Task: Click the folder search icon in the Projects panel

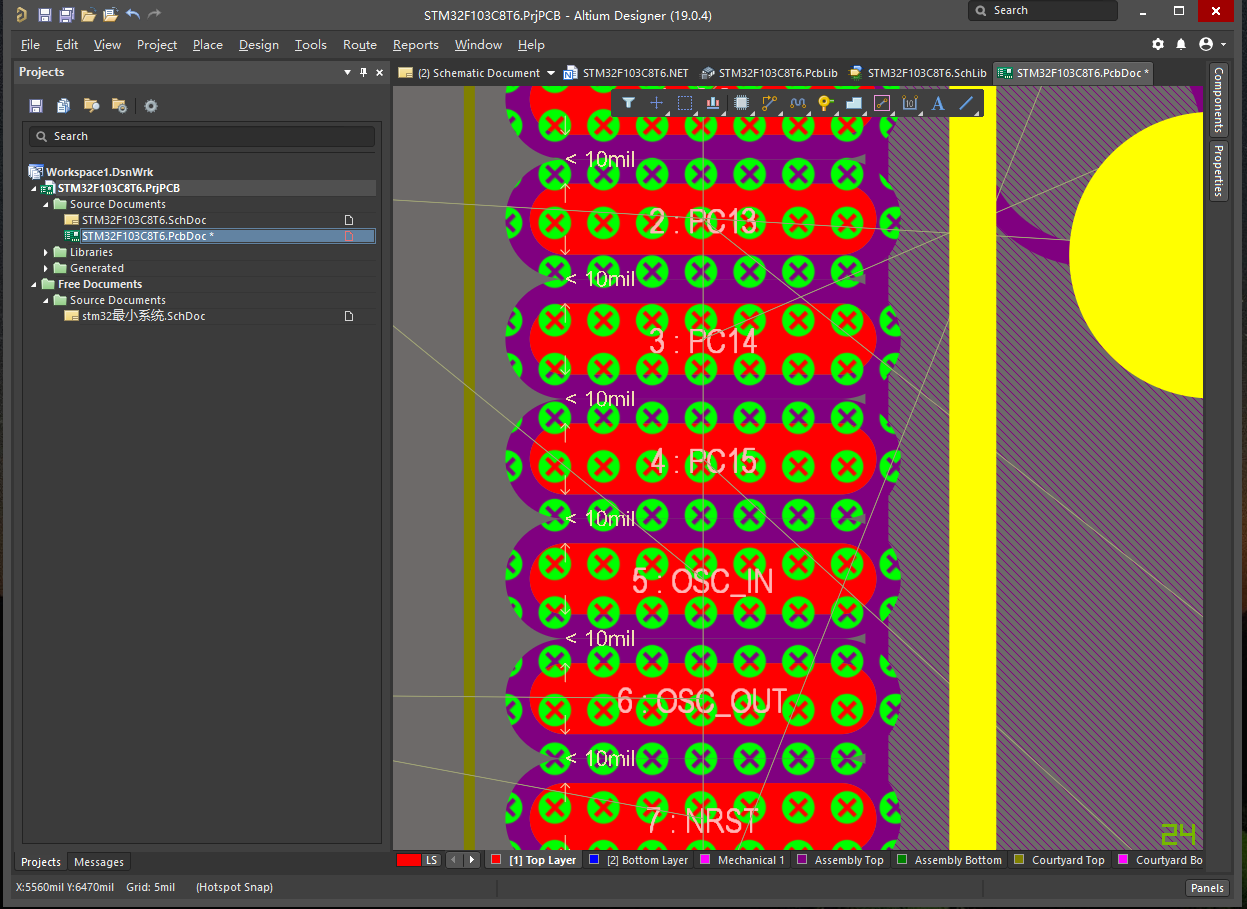Action: [x=91, y=106]
